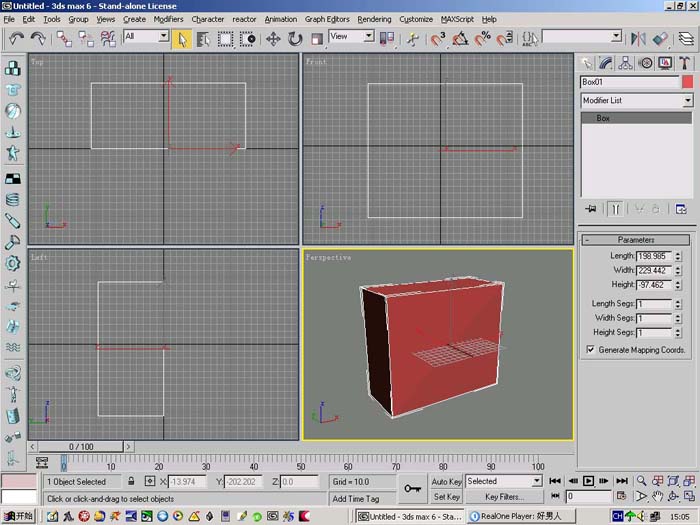
Task: Open the Graph Editors menu
Action: point(327,19)
